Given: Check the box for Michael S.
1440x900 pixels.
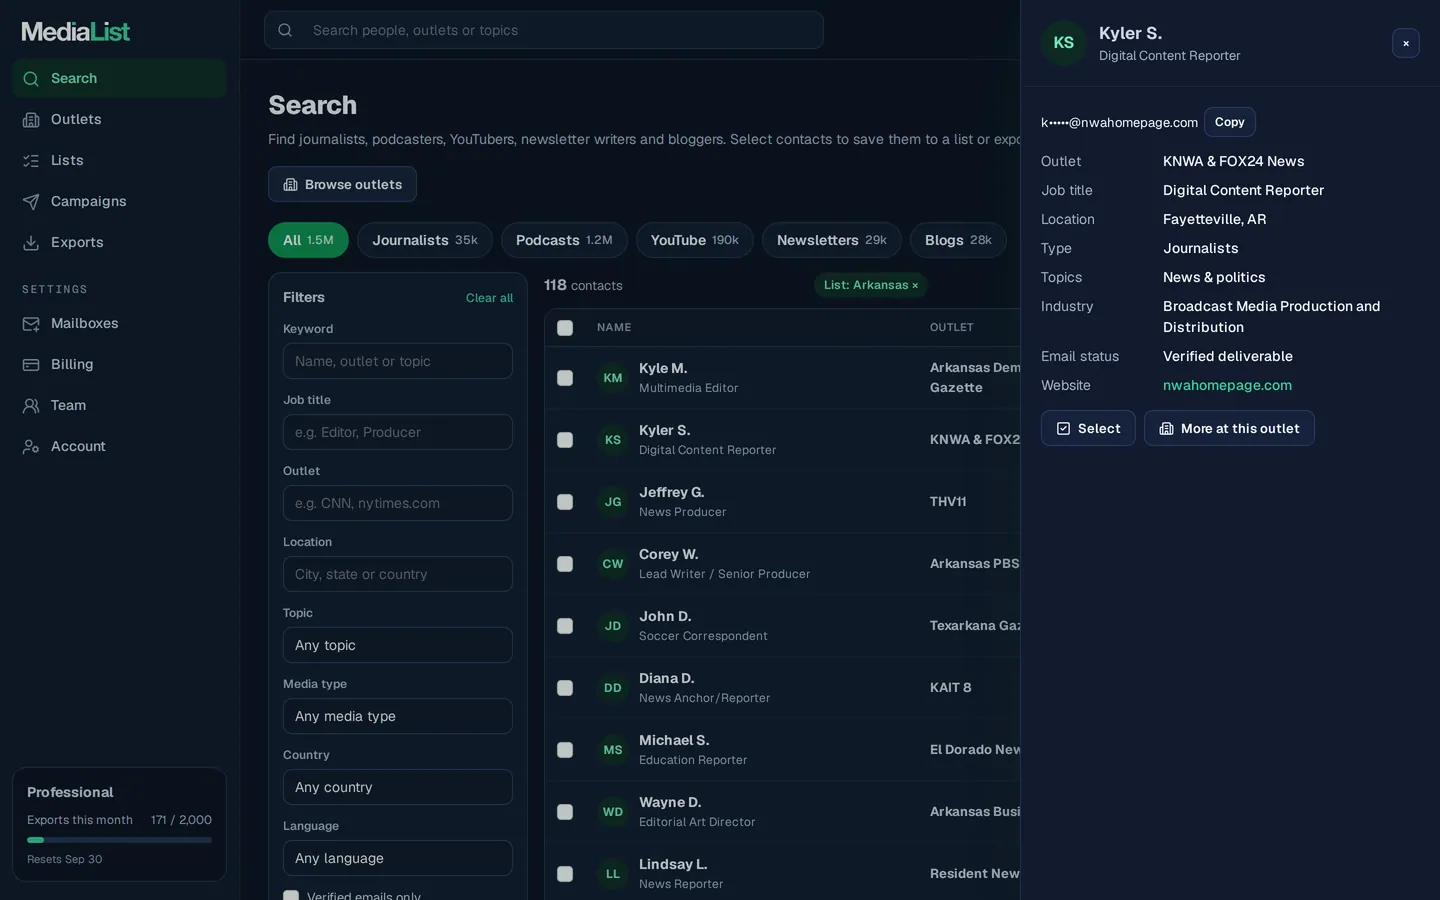Looking at the screenshot, I should pos(565,750).
